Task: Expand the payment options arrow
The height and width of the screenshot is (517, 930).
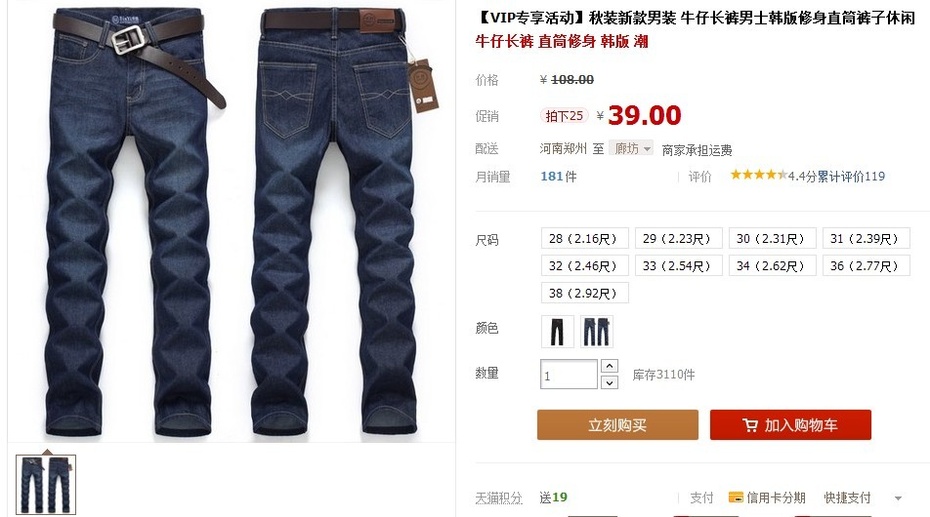Action: (898, 499)
